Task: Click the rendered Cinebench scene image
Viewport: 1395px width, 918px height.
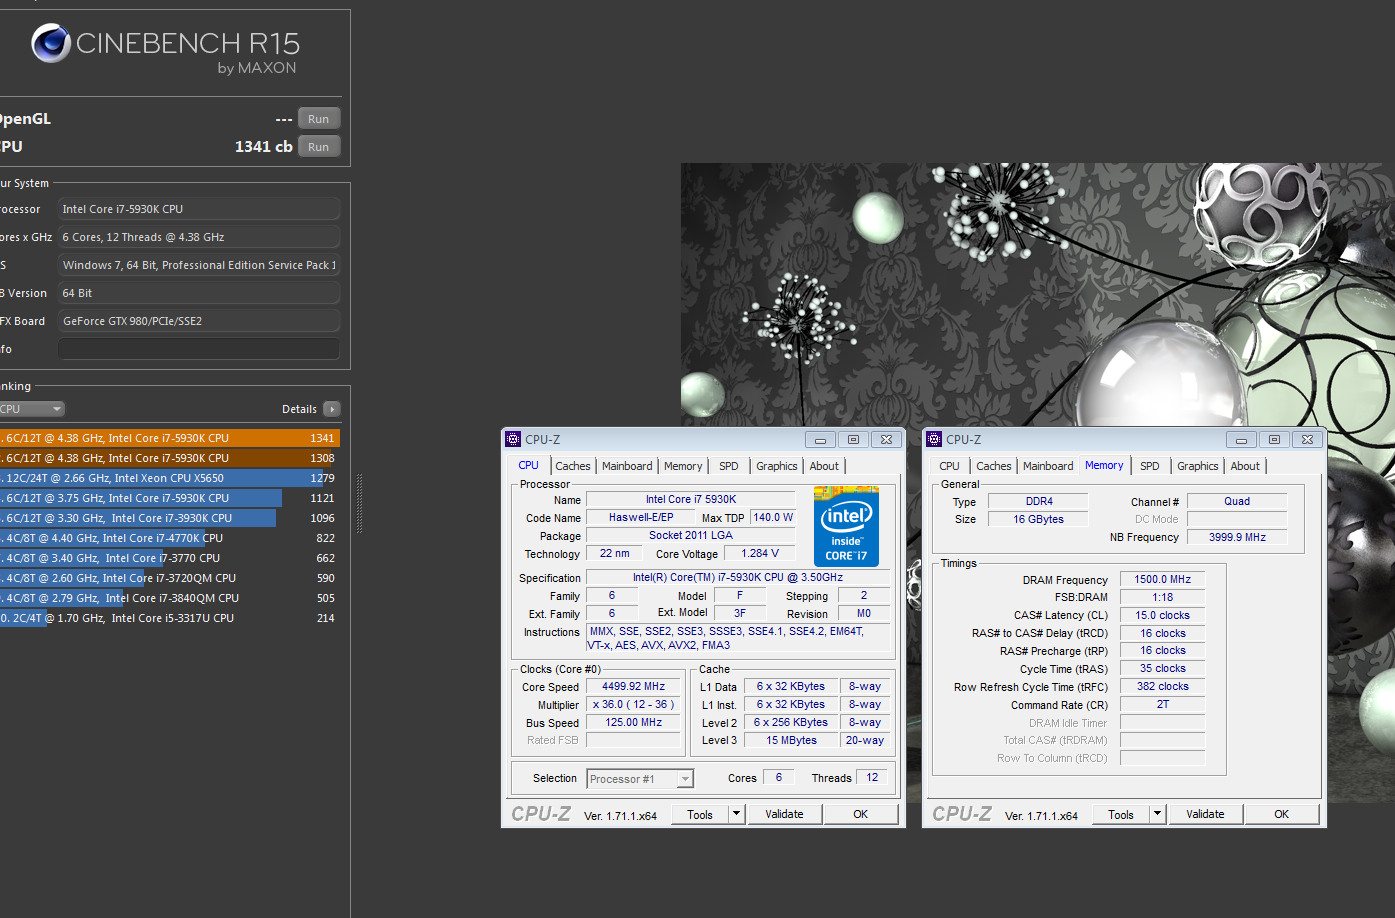Action: 1038,483
